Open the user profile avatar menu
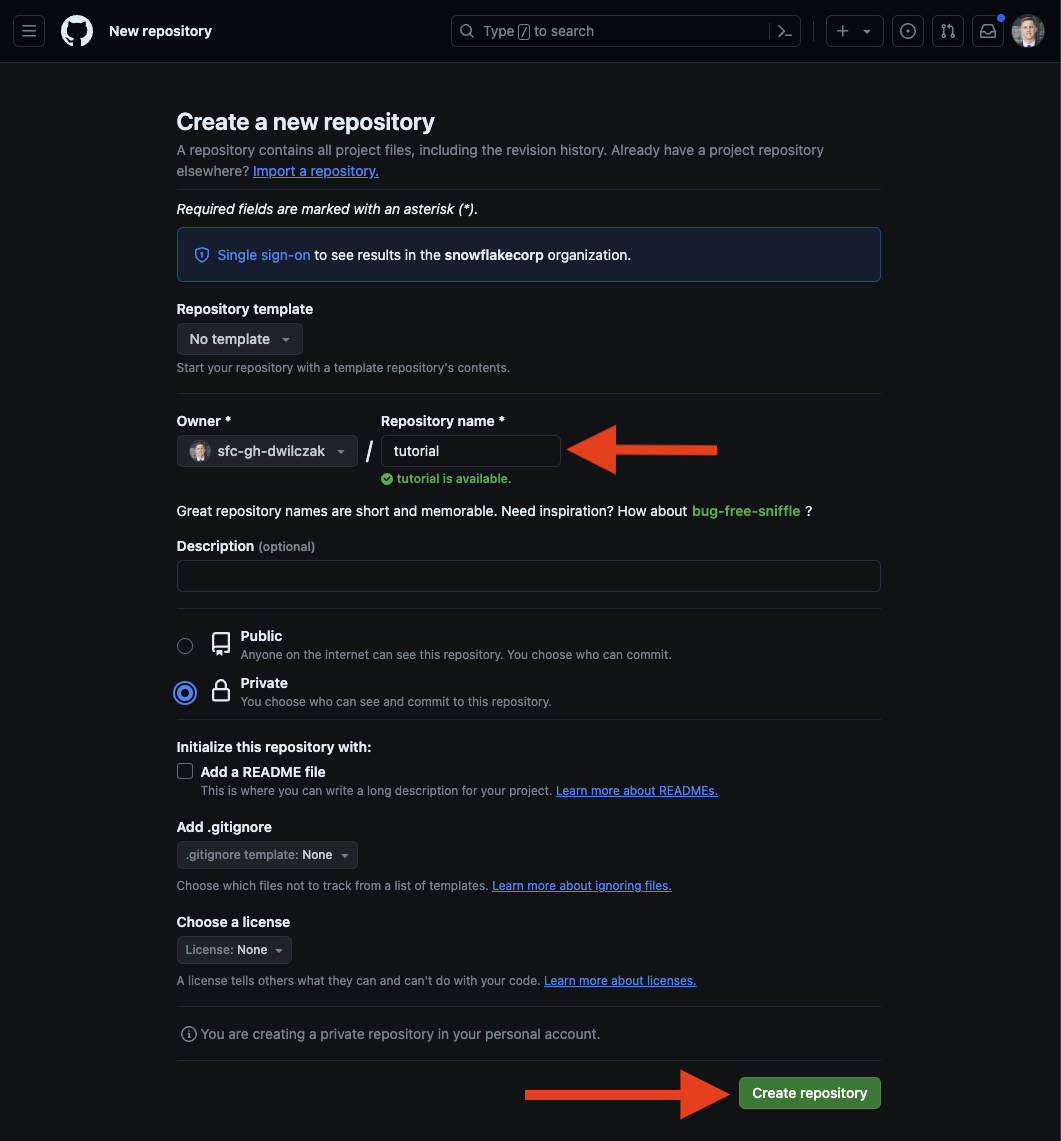The width and height of the screenshot is (1061, 1141). (1028, 31)
